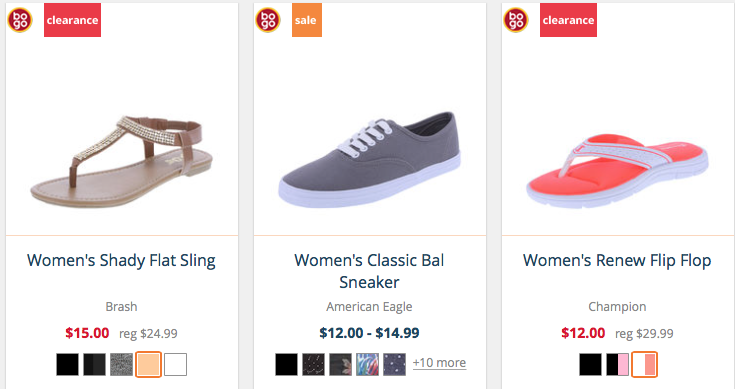Click the orange sale tag on sneaker

307,20
